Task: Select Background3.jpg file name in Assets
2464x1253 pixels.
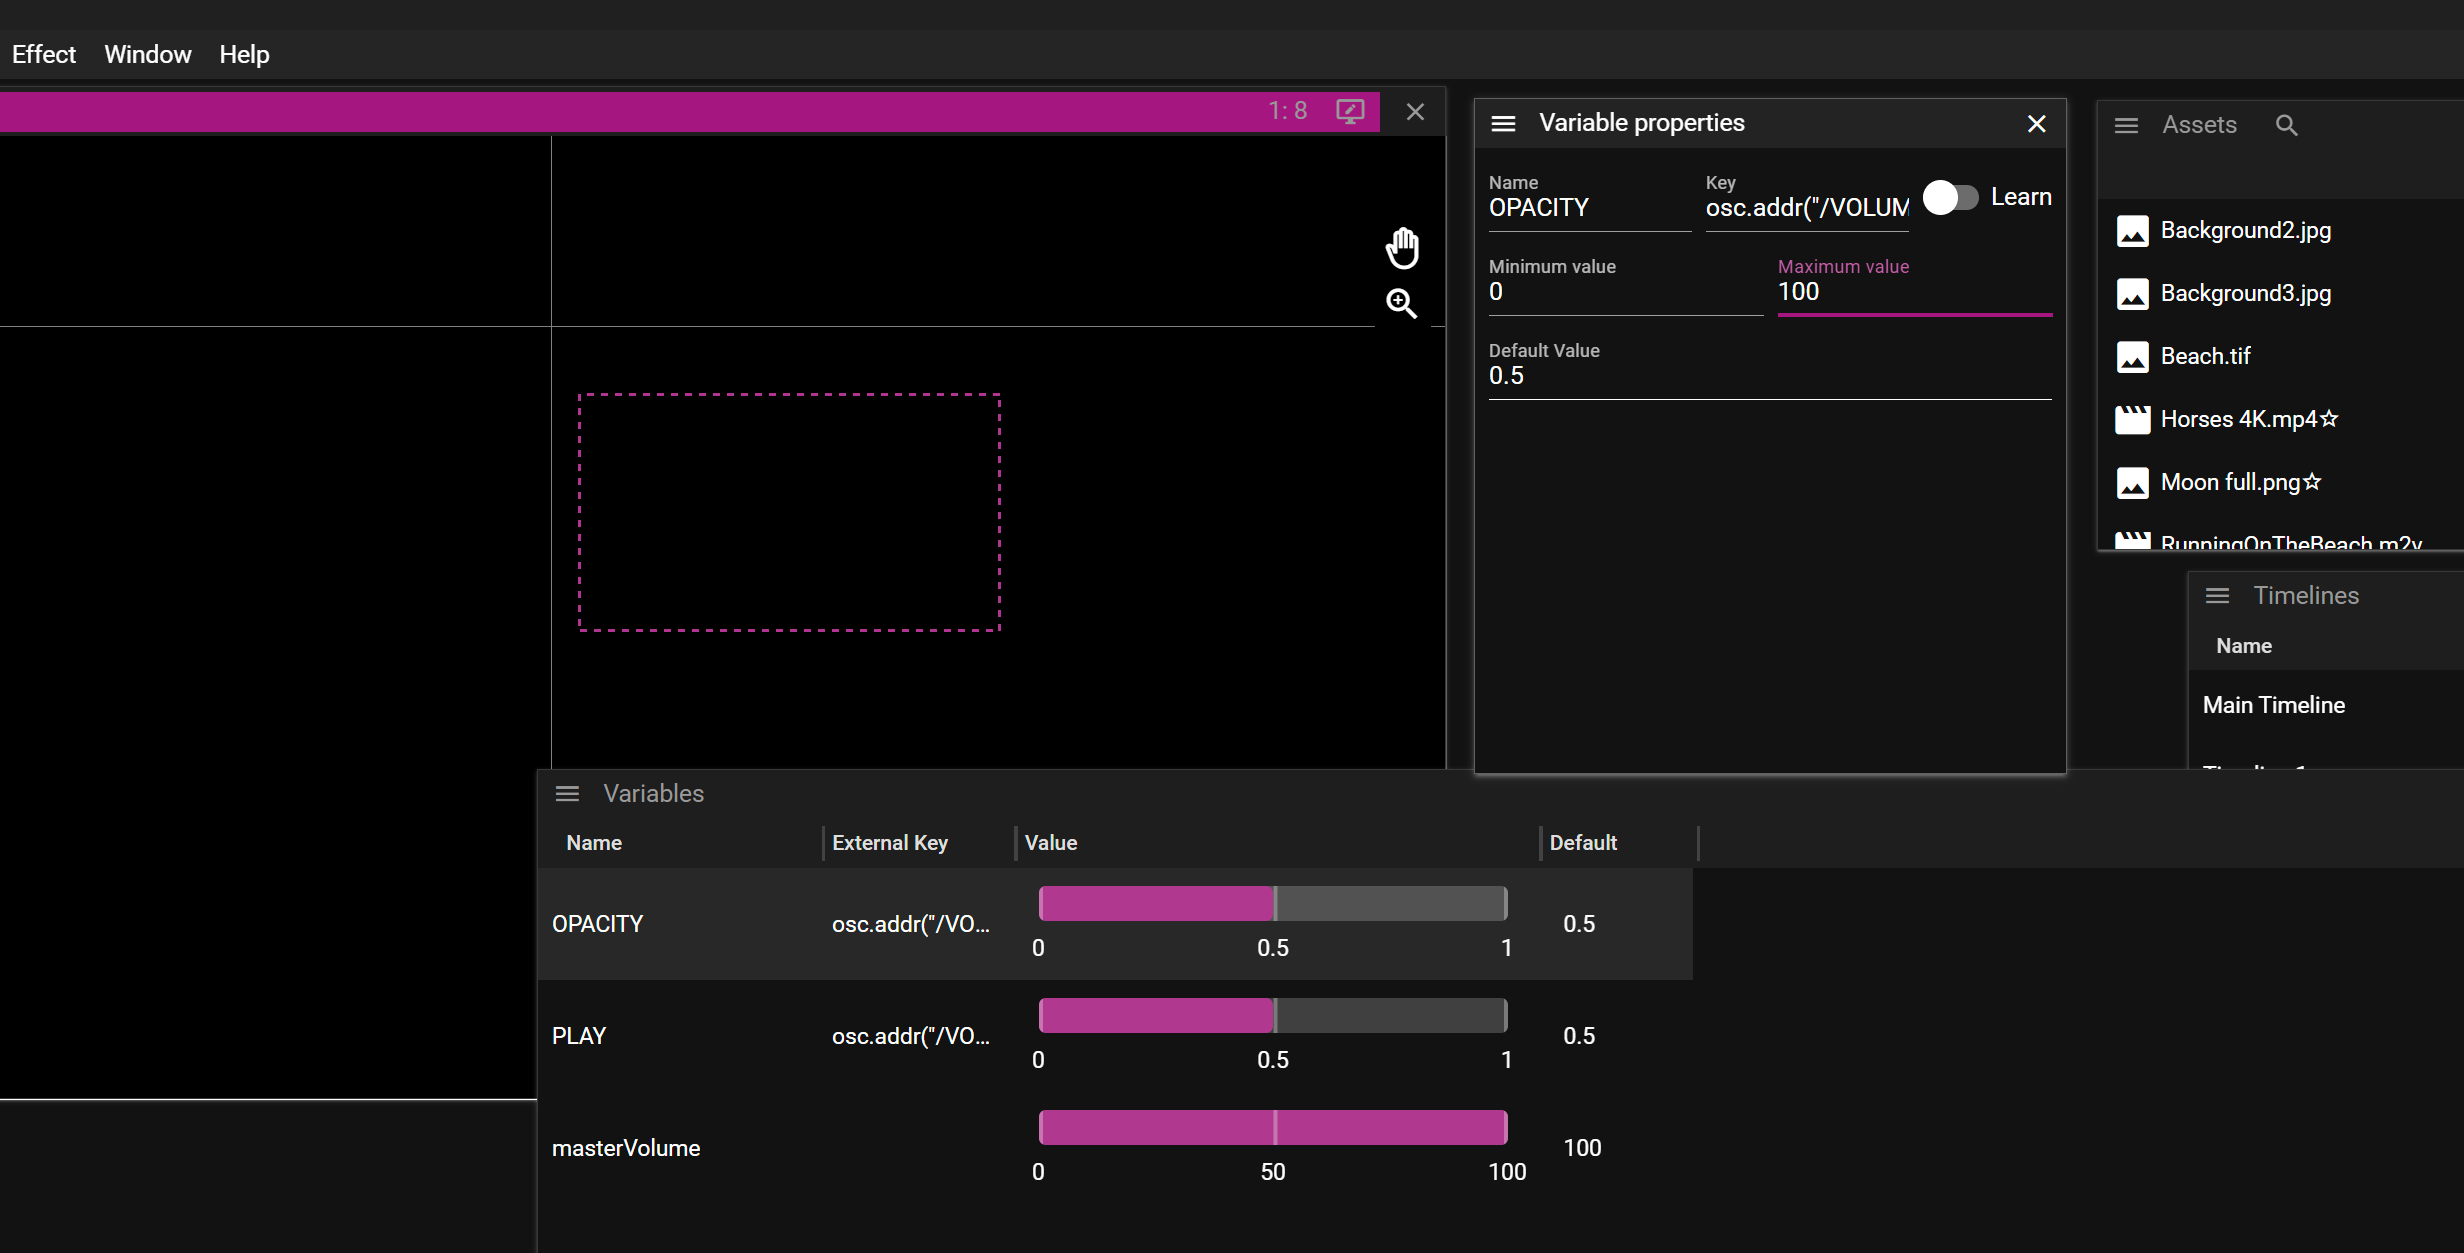Action: point(2246,294)
